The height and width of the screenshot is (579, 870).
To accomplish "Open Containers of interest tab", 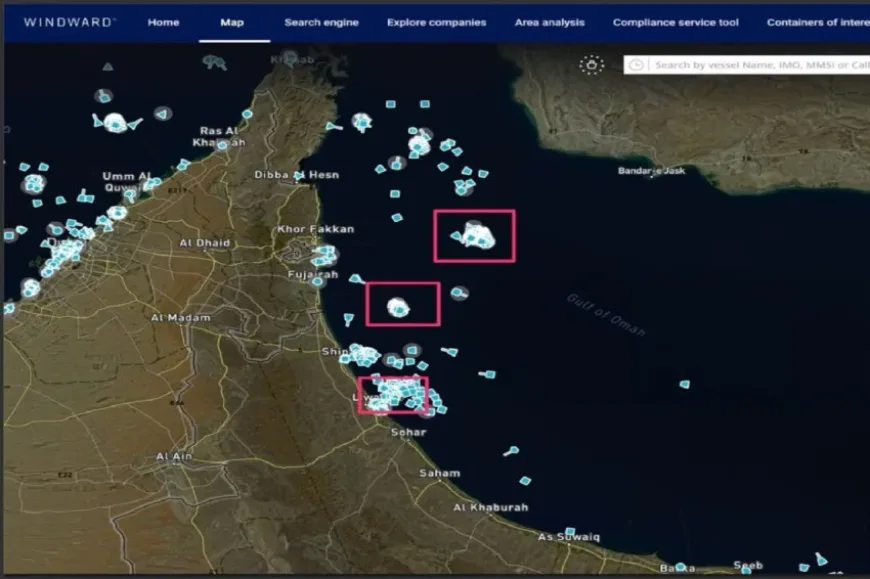I will 816,22.
